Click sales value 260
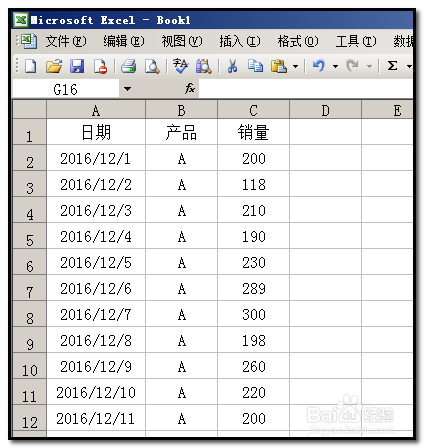Viewport: 424px width, 448px height. click(x=253, y=366)
